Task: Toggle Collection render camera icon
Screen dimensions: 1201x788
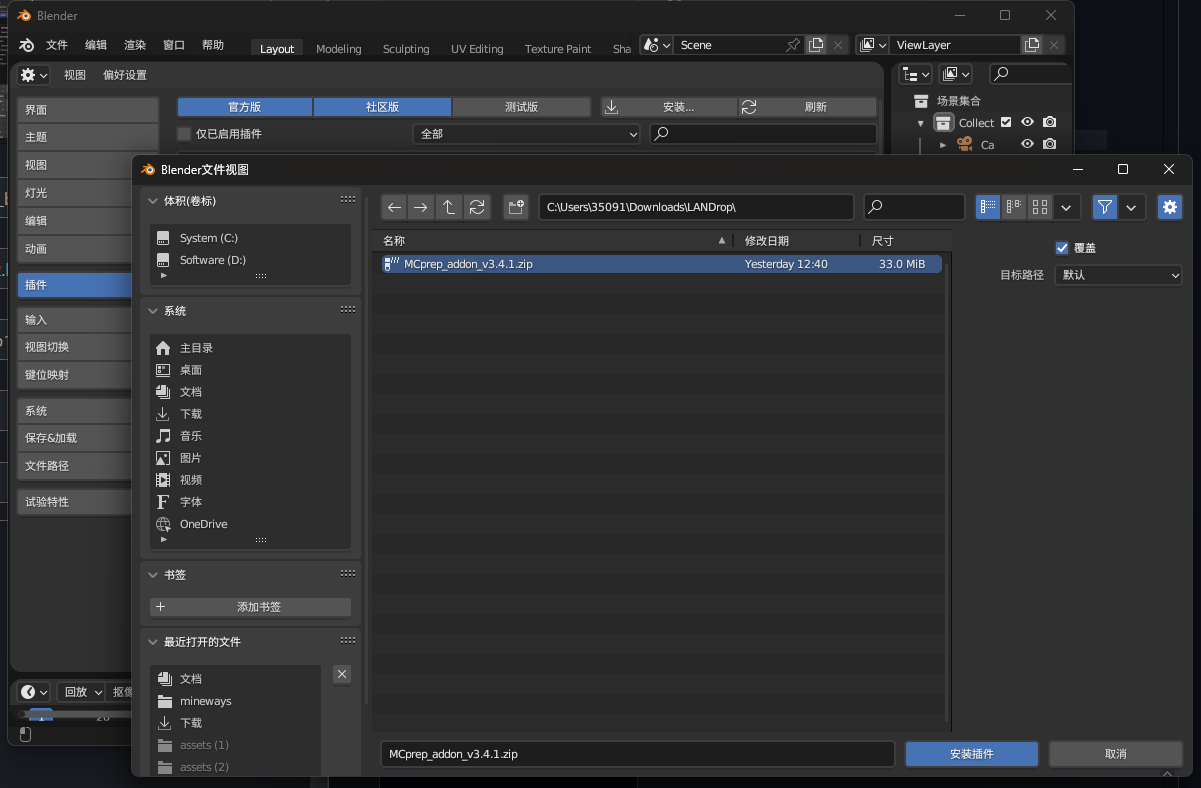Action: [x=1049, y=122]
